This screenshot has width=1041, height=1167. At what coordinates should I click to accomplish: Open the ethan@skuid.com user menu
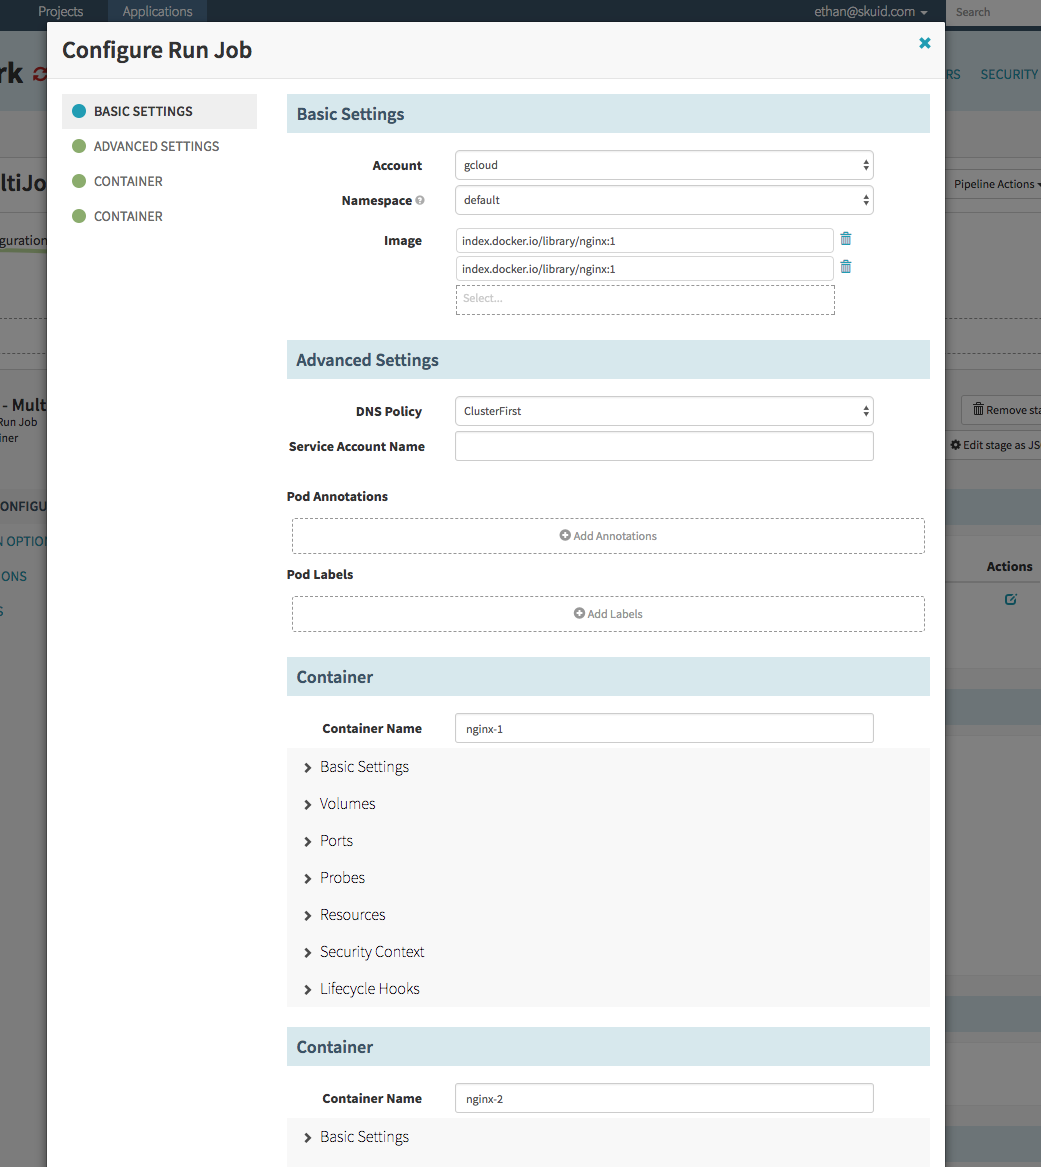[x=871, y=11]
